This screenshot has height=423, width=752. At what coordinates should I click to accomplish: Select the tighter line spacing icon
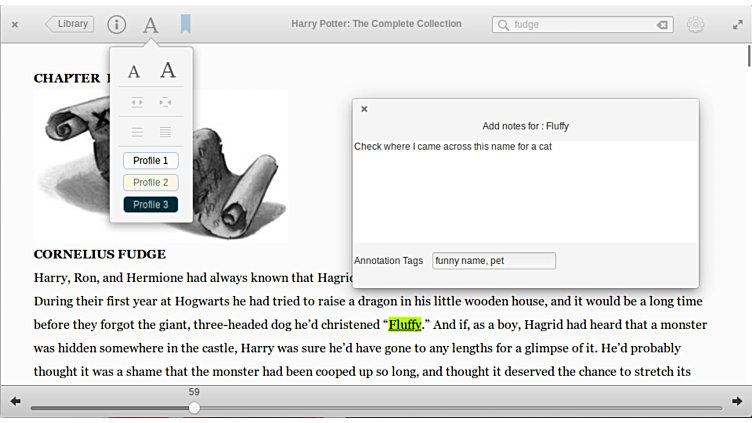165,132
